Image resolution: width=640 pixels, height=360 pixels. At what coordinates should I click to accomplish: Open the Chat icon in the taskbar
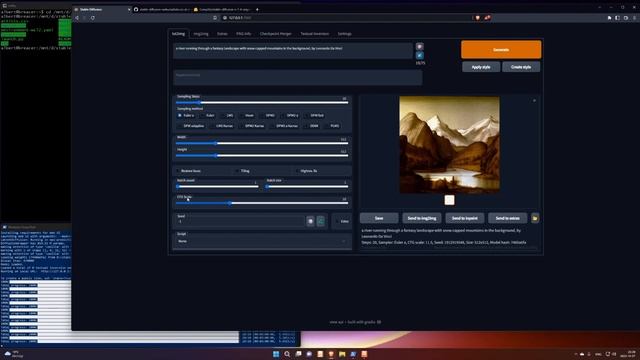(309, 354)
